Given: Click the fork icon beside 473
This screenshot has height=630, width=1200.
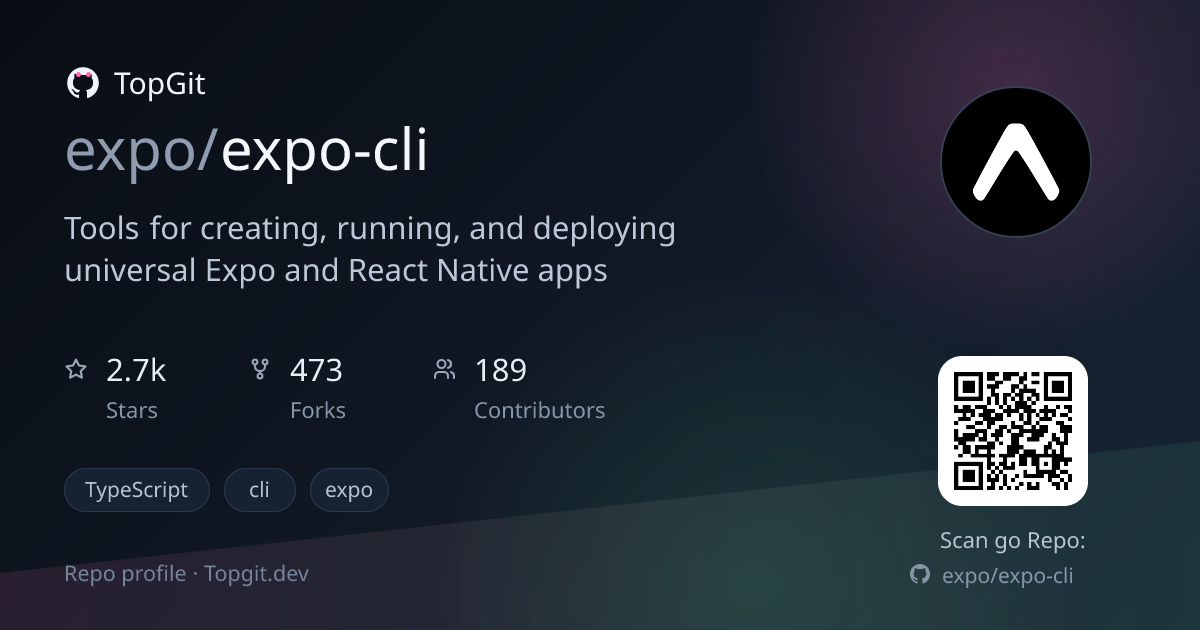Looking at the screenshot, I should pyautogui.click(x=260, y=370).
